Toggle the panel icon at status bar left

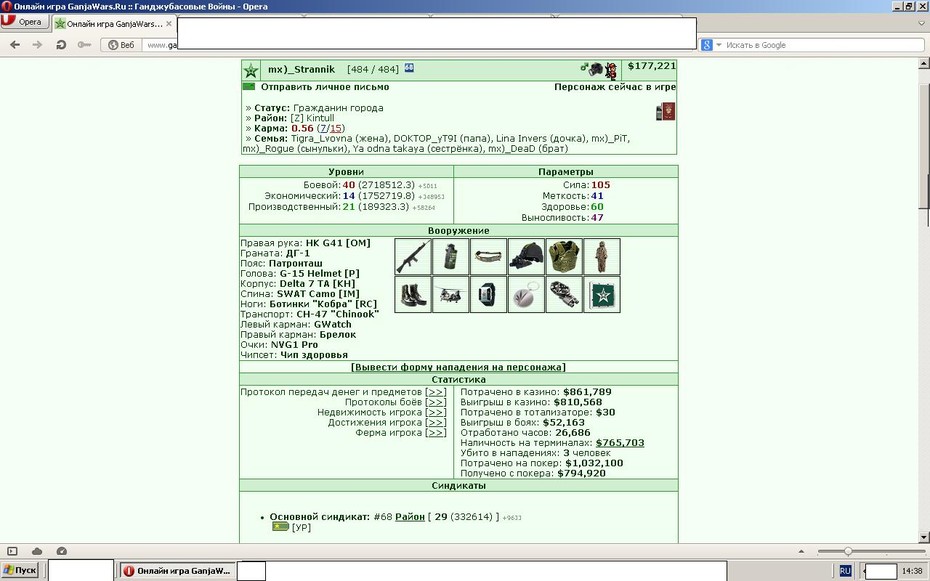(12, 551)
